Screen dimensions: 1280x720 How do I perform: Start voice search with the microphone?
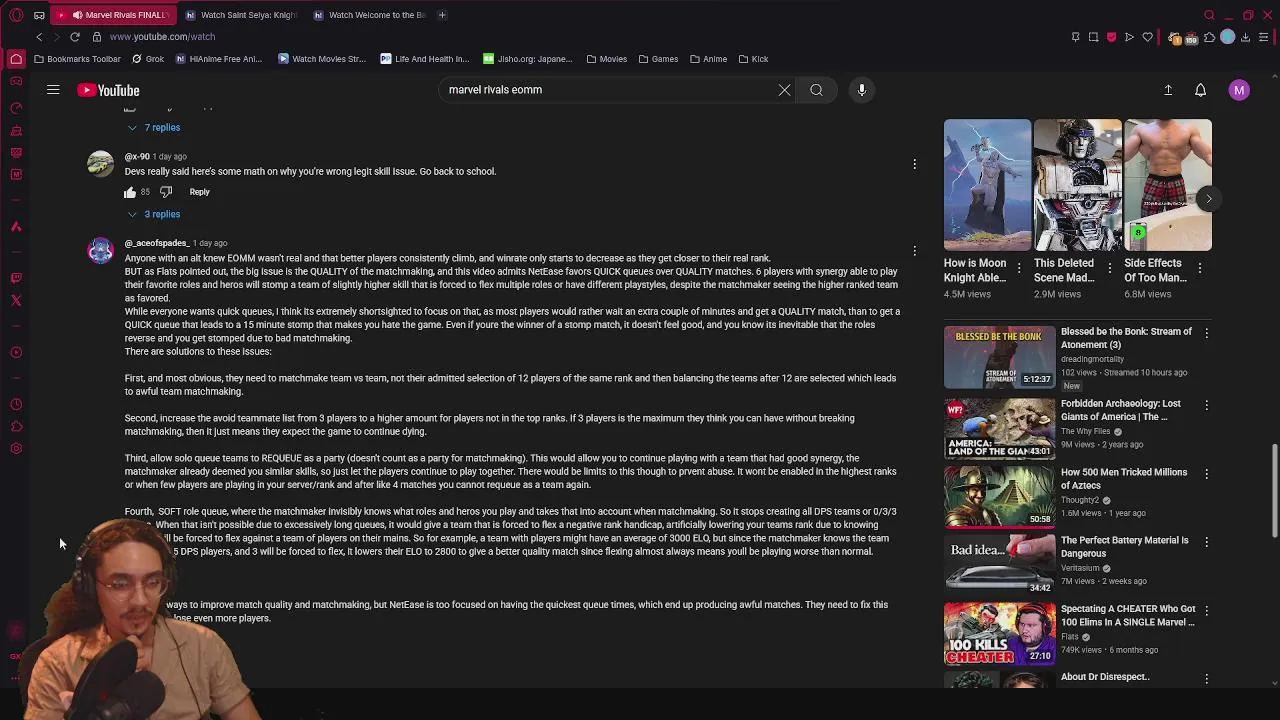(x=861, y=90)
